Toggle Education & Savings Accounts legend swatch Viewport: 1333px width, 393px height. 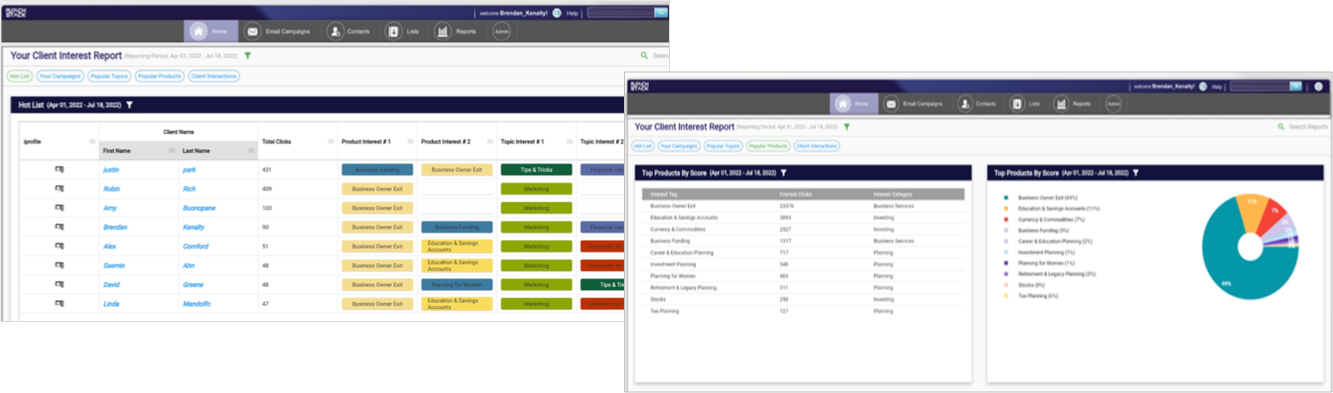[x=1005, y=208]
